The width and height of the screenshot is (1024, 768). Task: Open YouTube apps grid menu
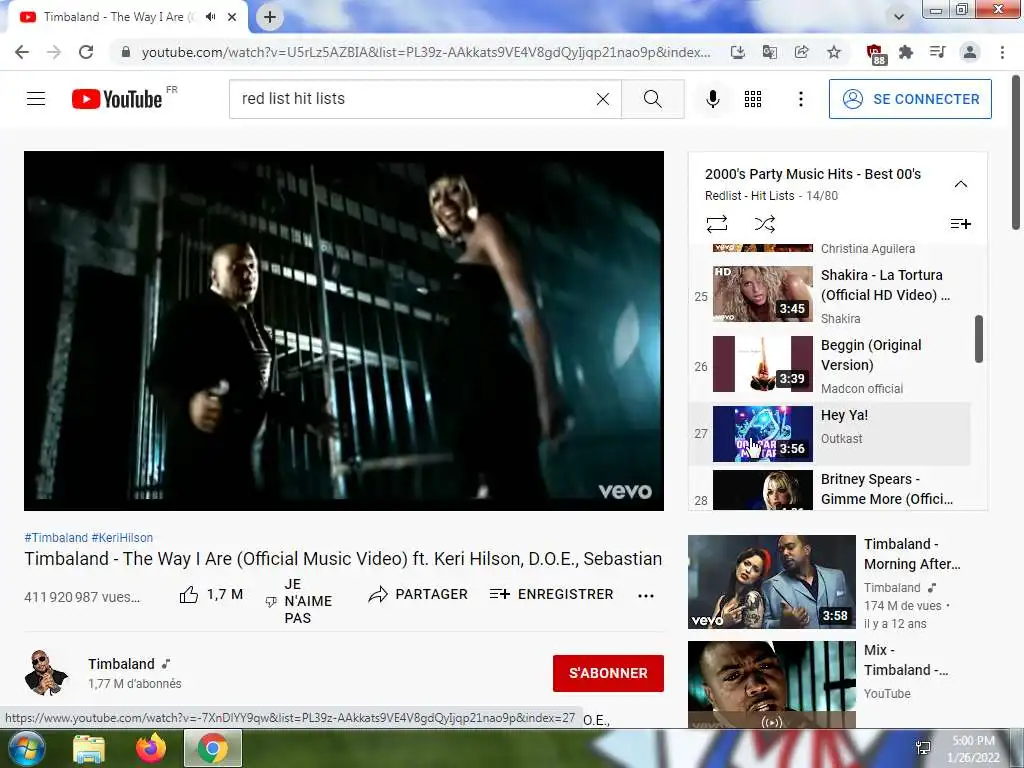coord(753,99)
